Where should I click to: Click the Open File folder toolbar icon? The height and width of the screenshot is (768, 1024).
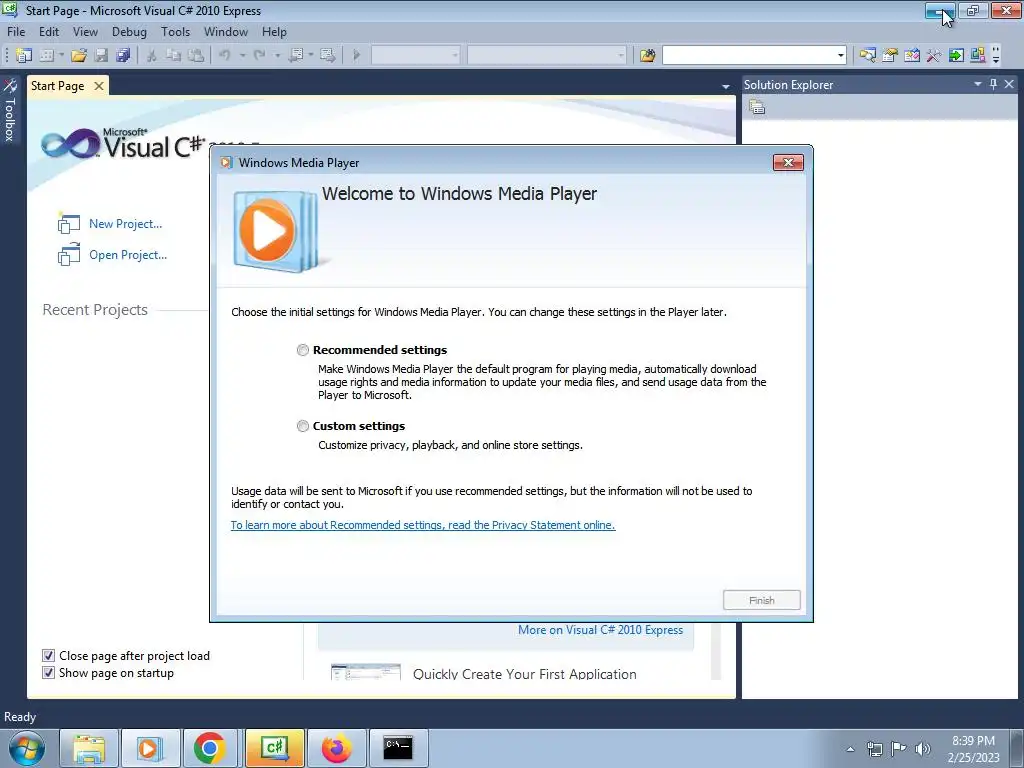(x=79, y=56)
